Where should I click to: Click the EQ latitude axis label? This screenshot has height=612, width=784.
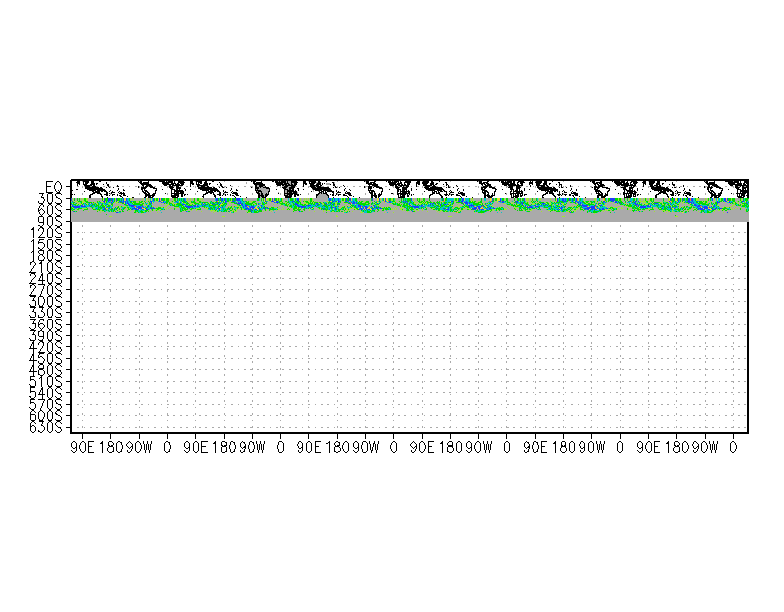[x=54, y=186]
